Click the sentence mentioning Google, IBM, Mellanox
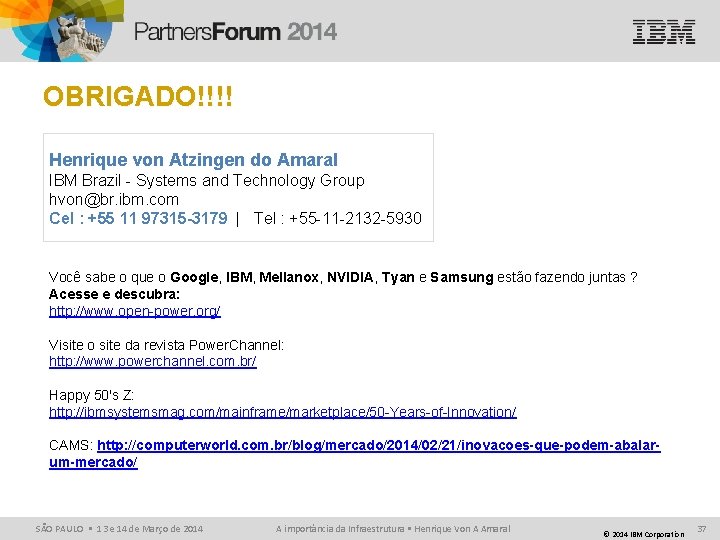Image resolution: width=720 pixels, height=540 pixels. click(343, 277)
